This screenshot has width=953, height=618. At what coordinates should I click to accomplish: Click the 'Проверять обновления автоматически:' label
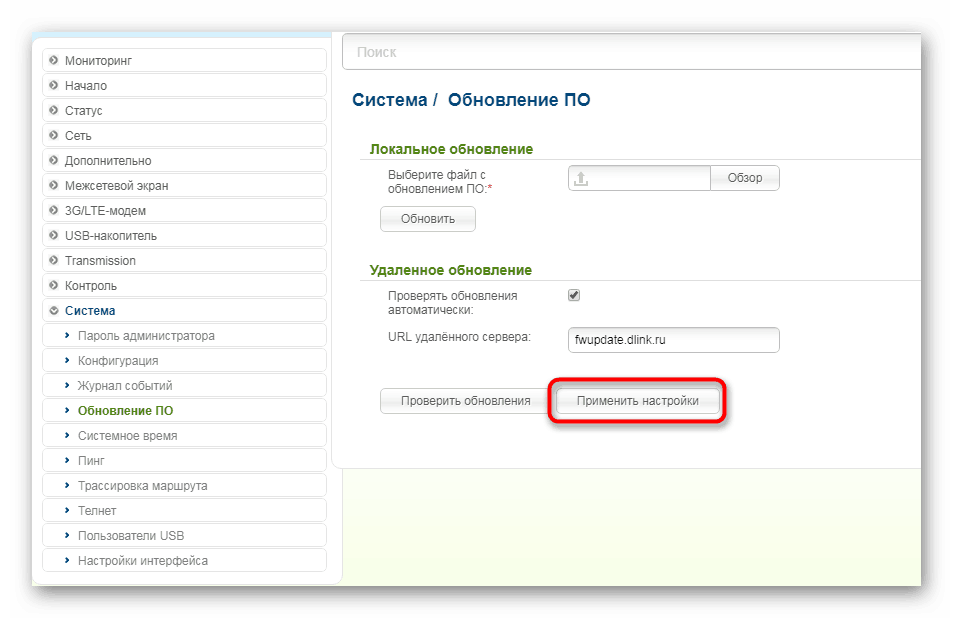pyautogui.click(x=452, y=303)
